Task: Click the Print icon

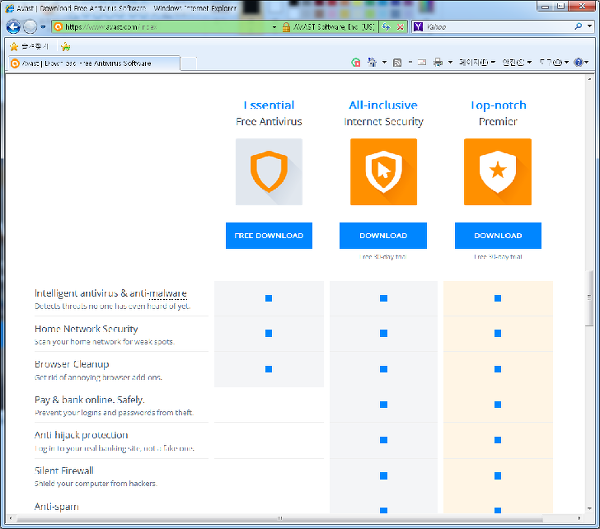Action: (x=438, y=62)
